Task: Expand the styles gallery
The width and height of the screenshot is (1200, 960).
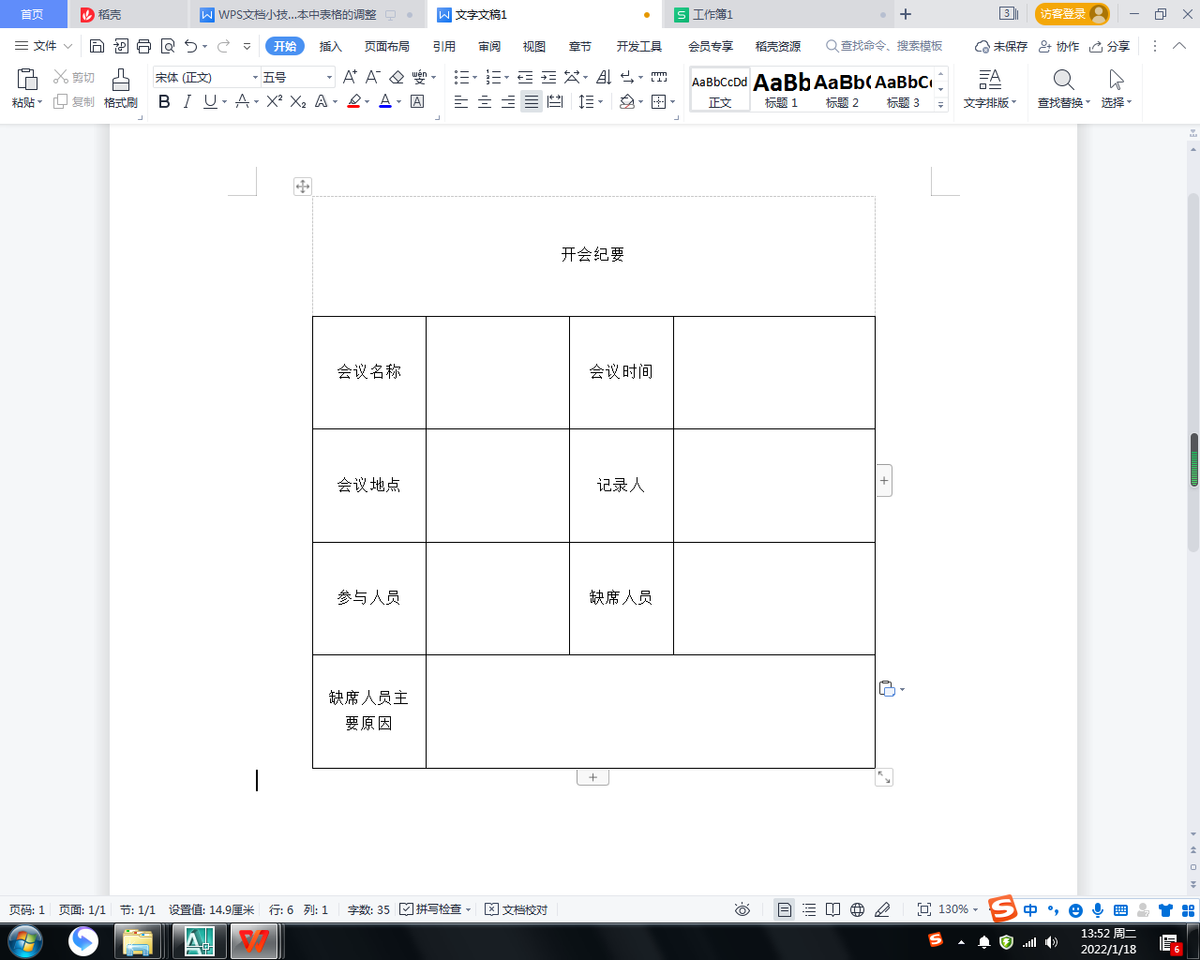Action: point(941,104)
